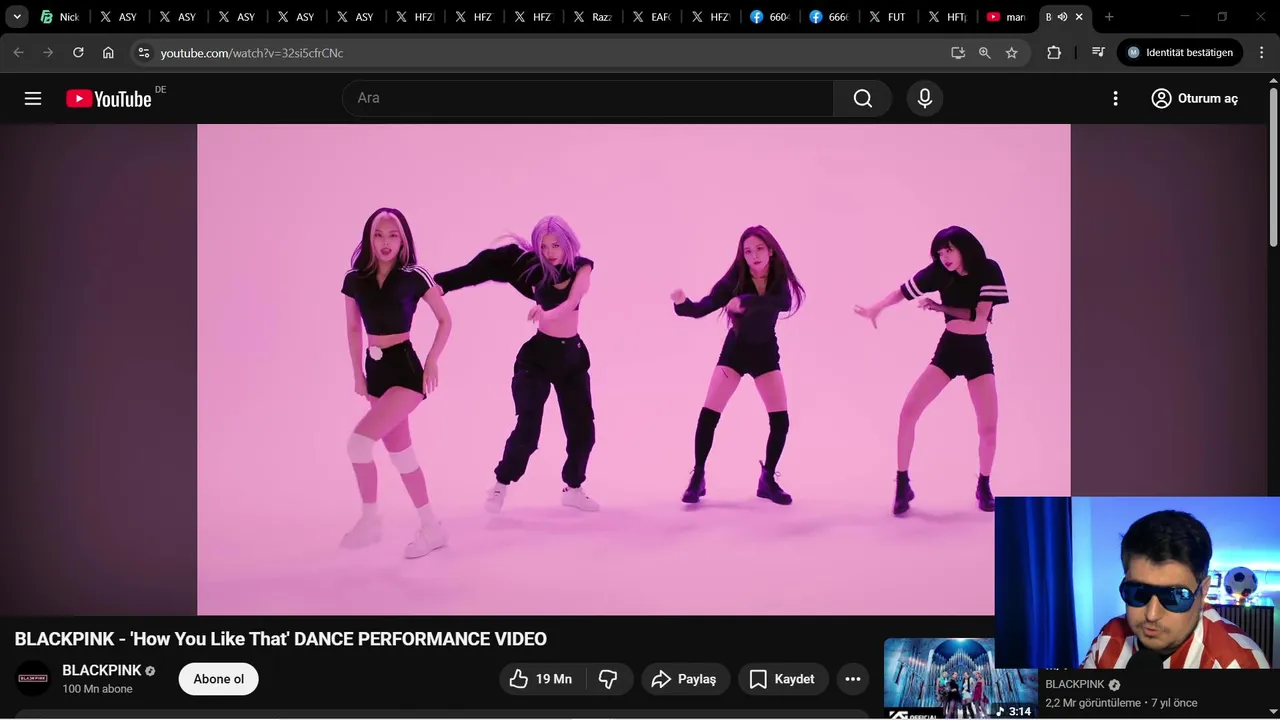Click Identität bestätigen profile button
Image resolution: width=1280 pixels, height=720 pixels.
click(1179, 52)
